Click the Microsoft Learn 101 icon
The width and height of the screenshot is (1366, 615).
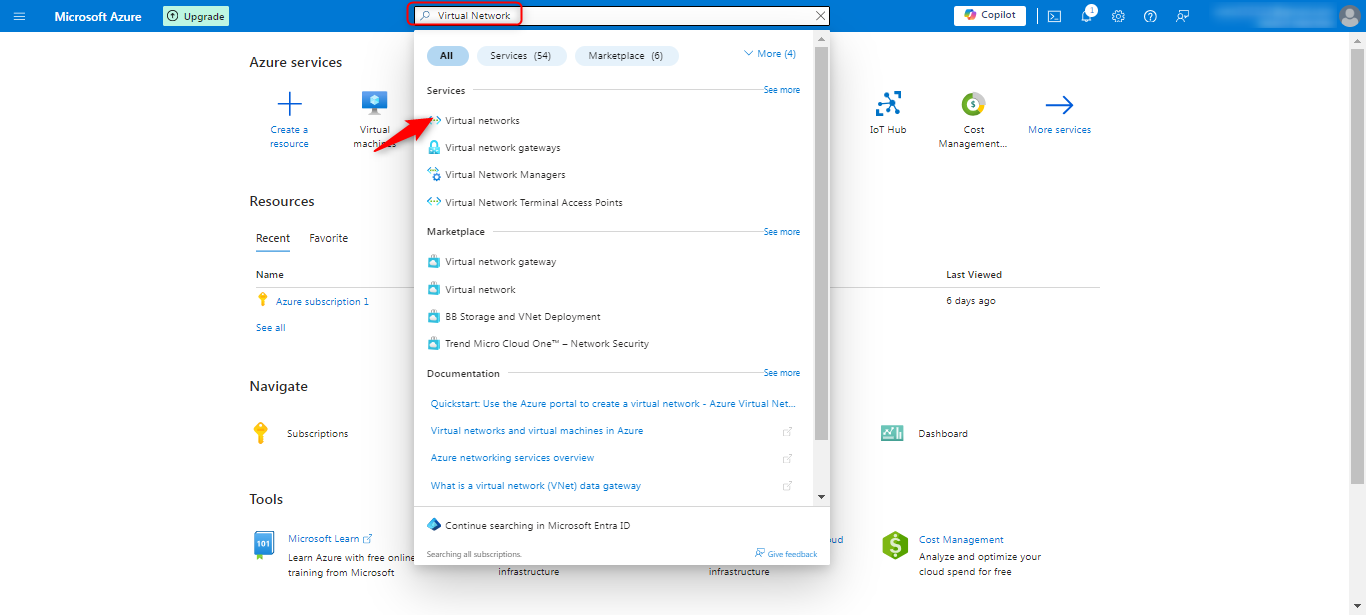tap(263, 544)
